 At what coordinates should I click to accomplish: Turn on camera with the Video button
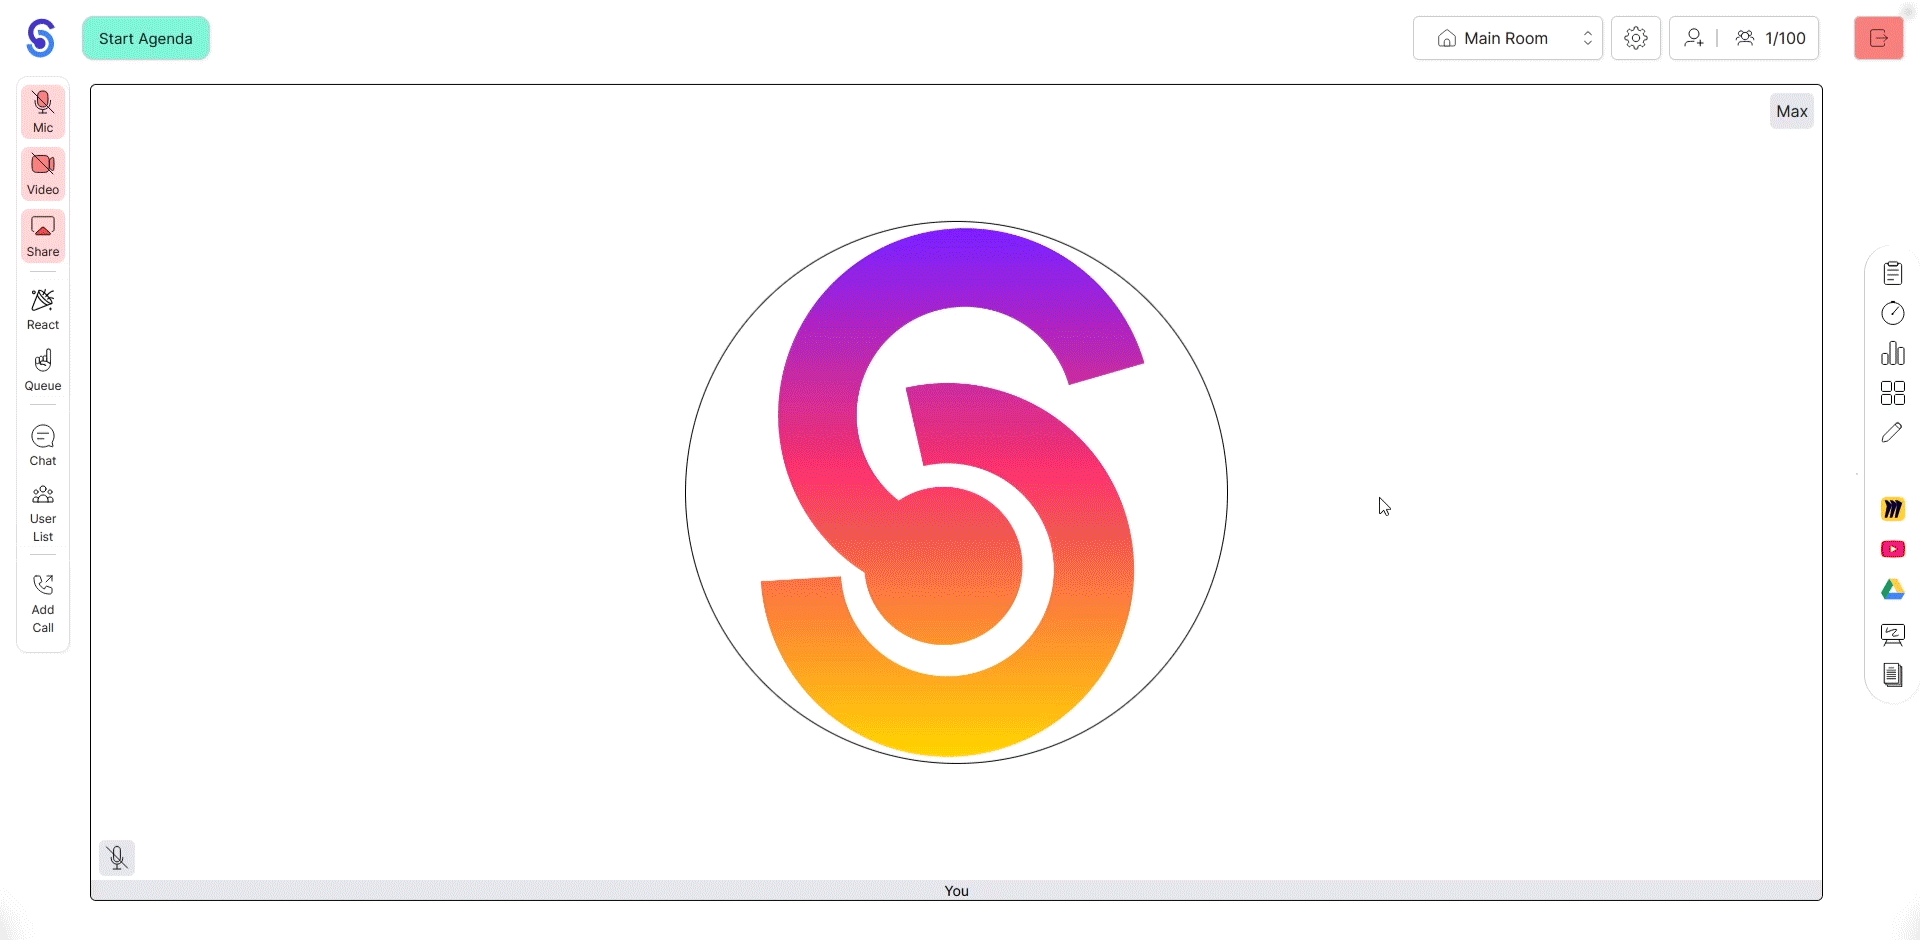(x=43, y=174)
